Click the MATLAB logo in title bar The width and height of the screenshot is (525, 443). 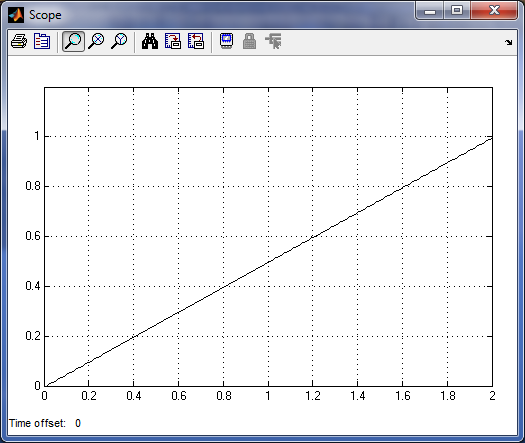pyautogui.click(x=16, y=15)
